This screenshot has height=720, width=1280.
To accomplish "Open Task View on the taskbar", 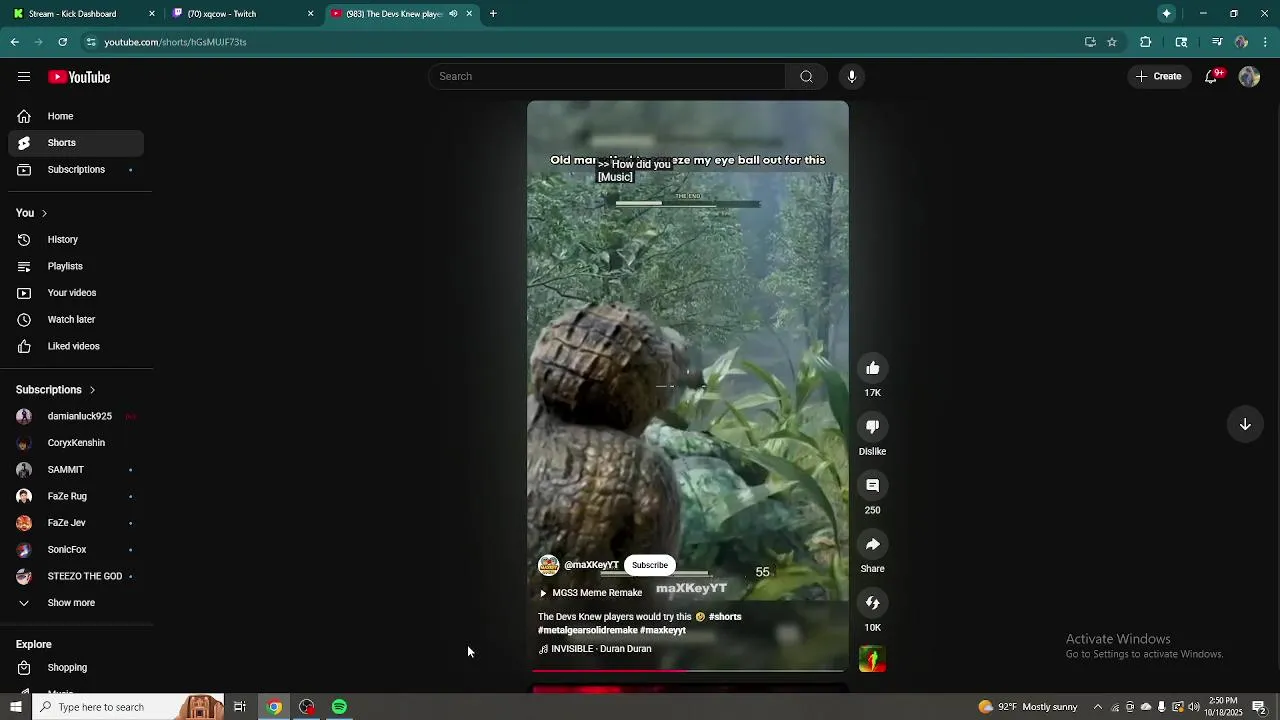I will tap(240, 707).
